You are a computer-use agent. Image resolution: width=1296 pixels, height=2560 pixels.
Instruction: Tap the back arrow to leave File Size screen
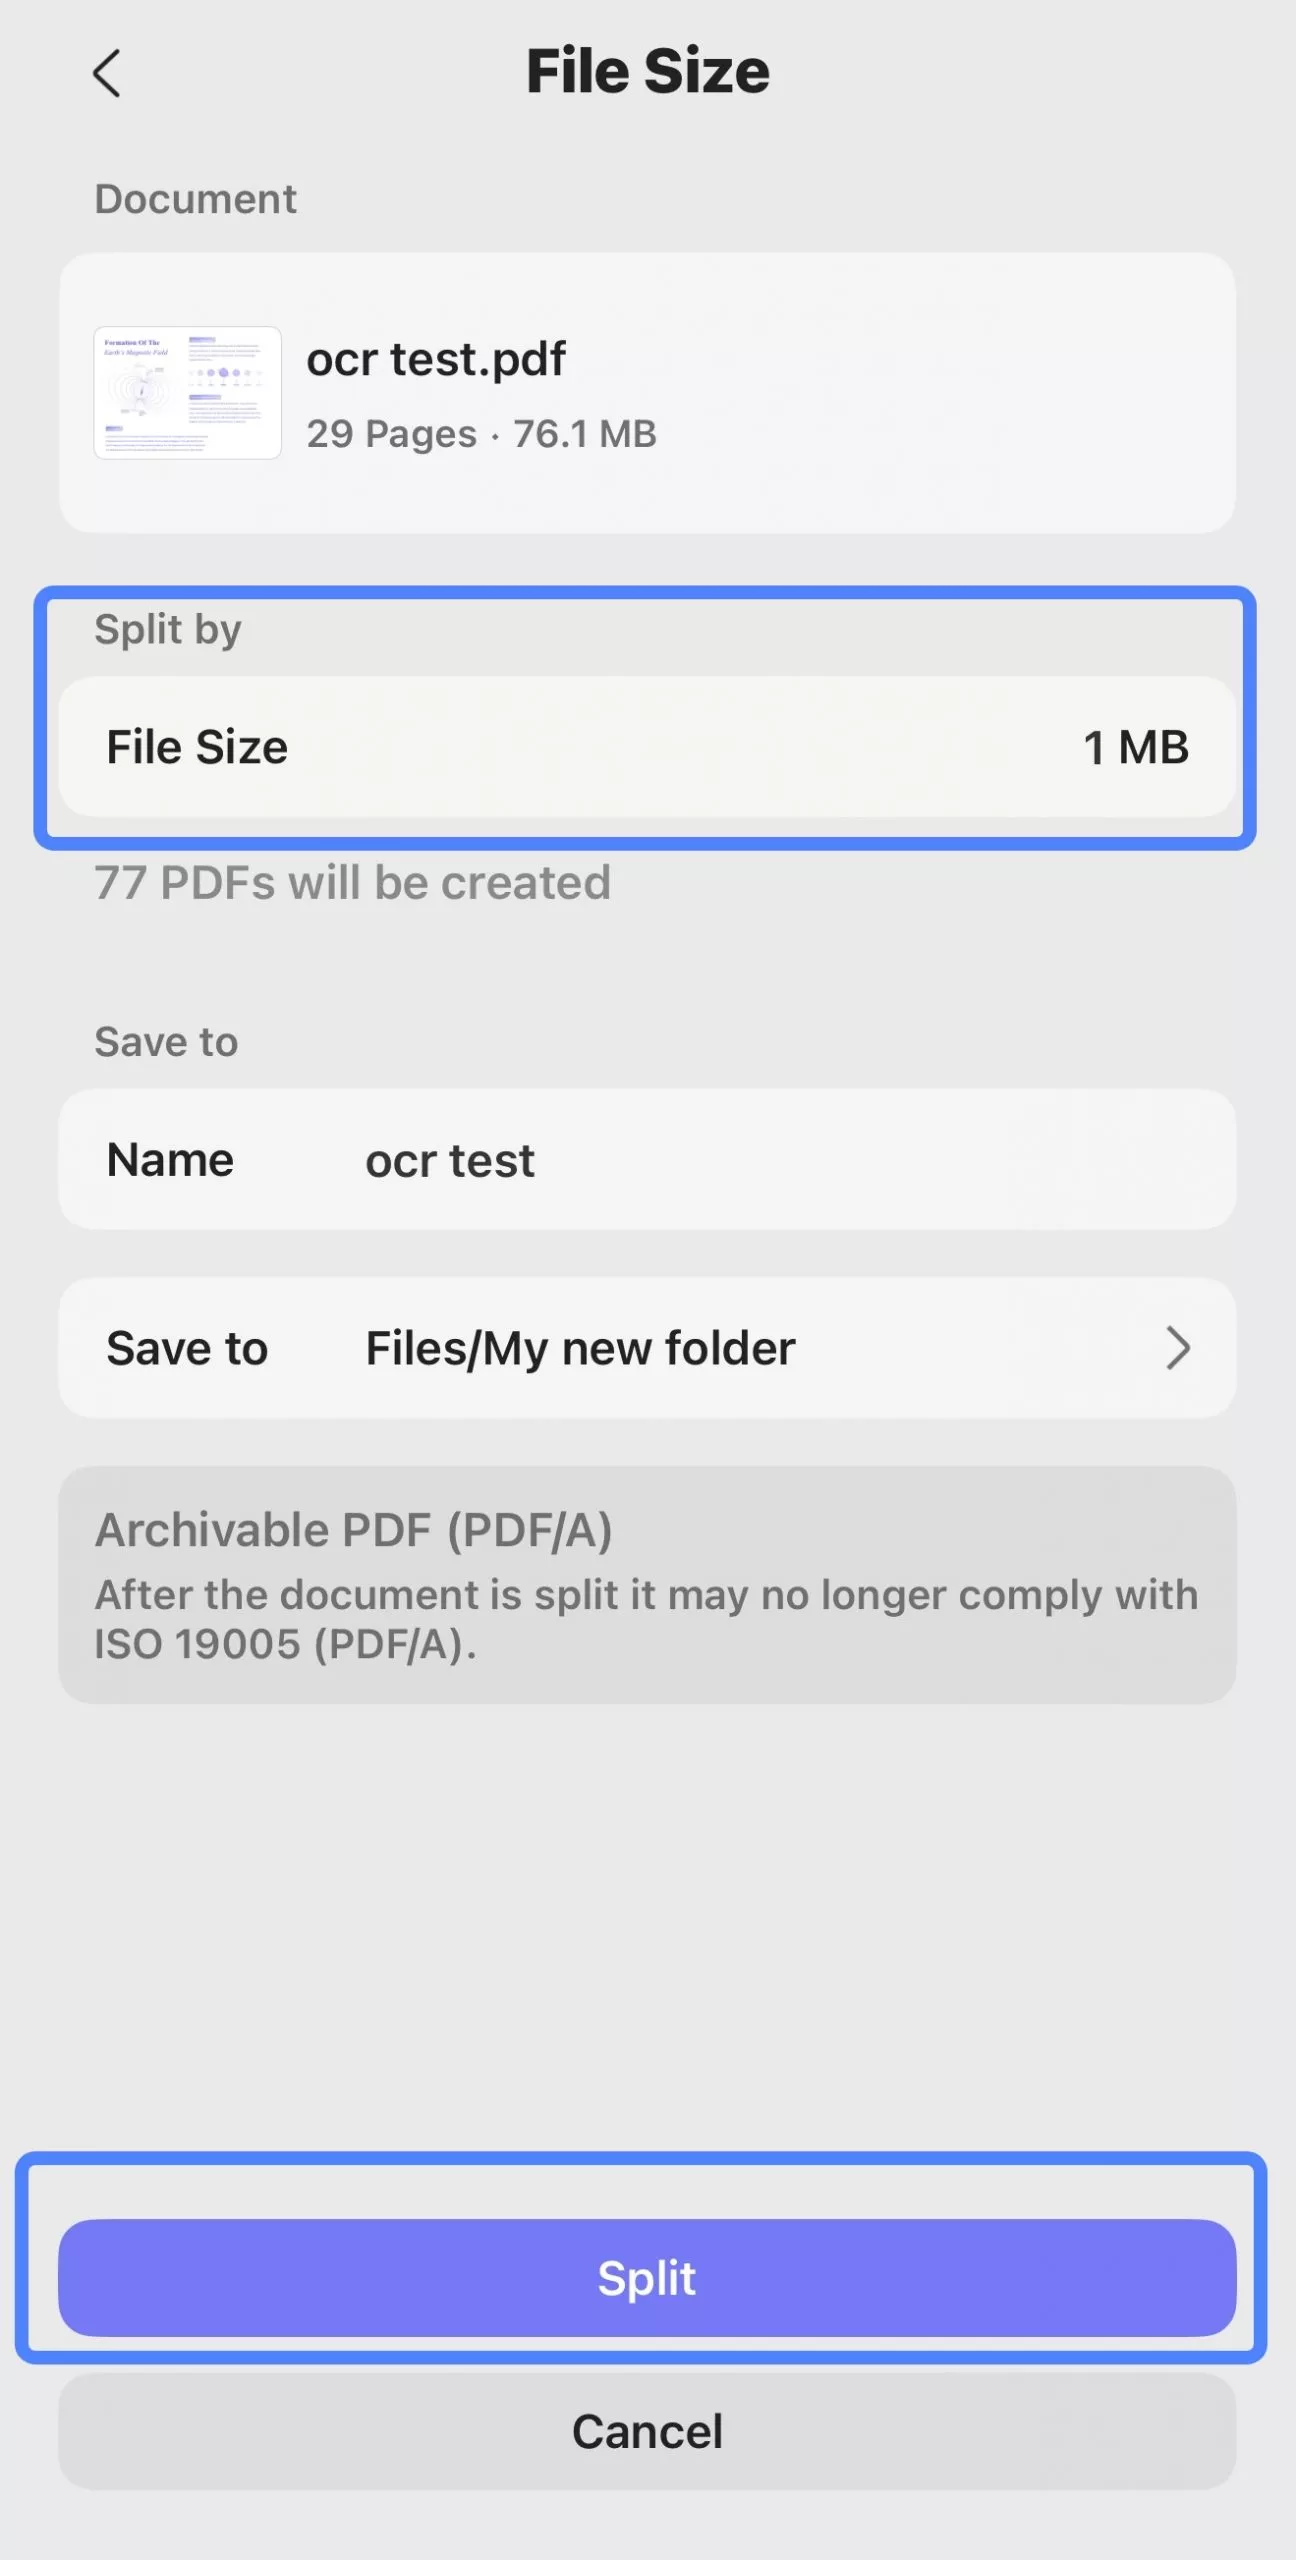107,72
